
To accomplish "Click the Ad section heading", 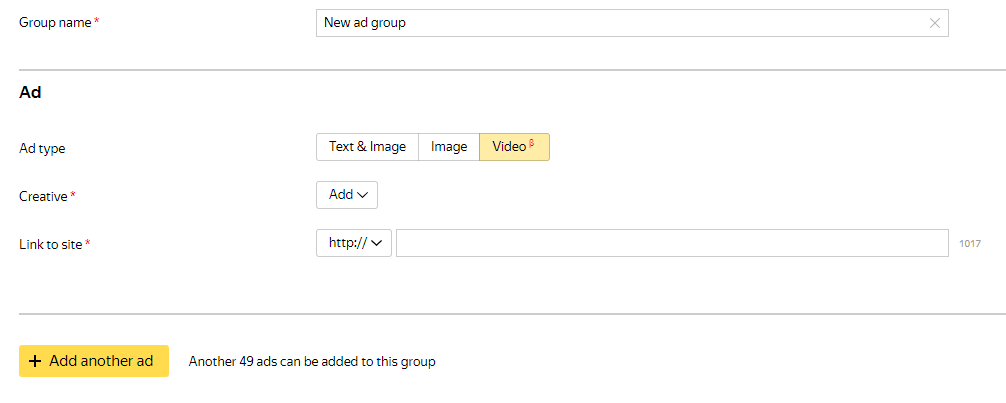I will pos(30,92).
